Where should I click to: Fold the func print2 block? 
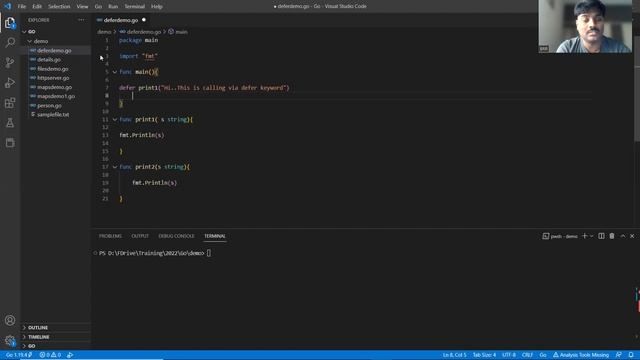point(115,167)
